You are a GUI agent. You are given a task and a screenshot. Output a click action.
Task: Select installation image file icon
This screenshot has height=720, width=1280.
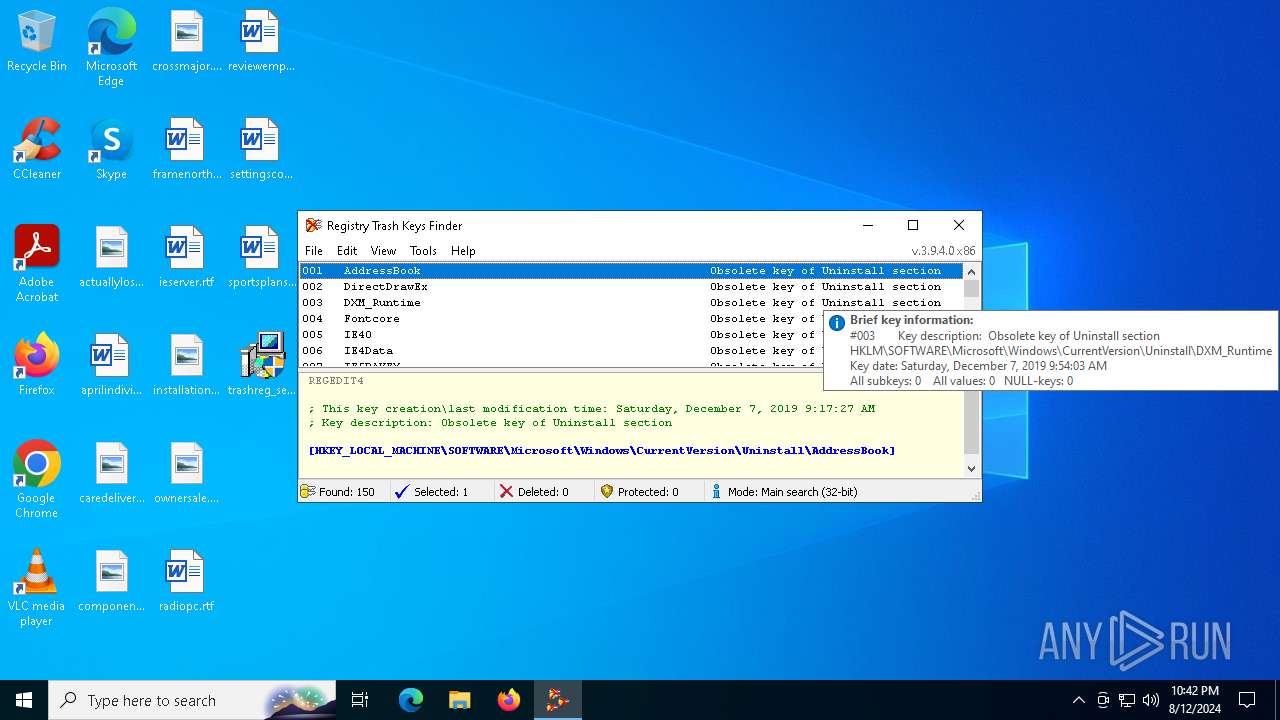pyautogui.click(x=186, y=366)
